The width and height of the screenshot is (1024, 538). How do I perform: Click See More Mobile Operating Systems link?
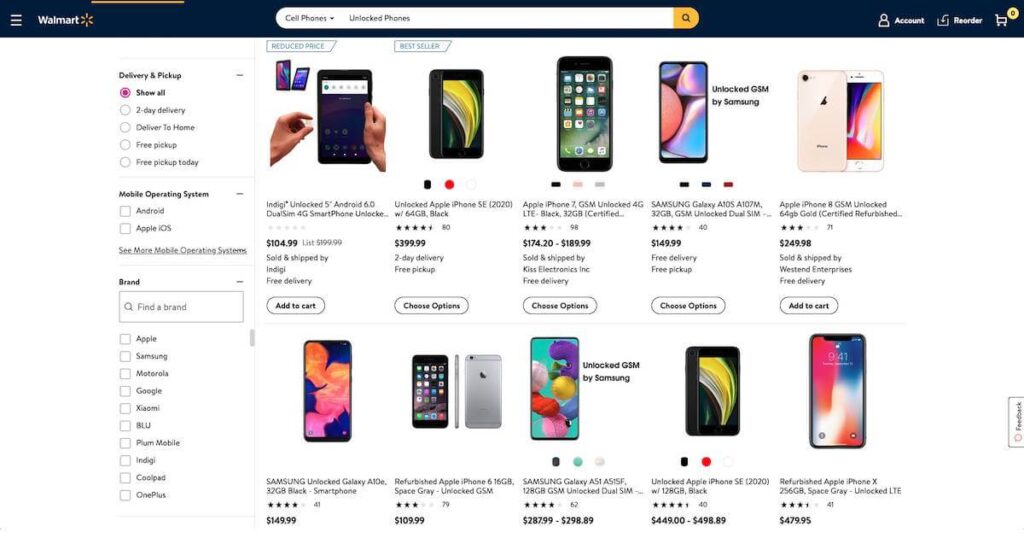(x=182, y=251)
